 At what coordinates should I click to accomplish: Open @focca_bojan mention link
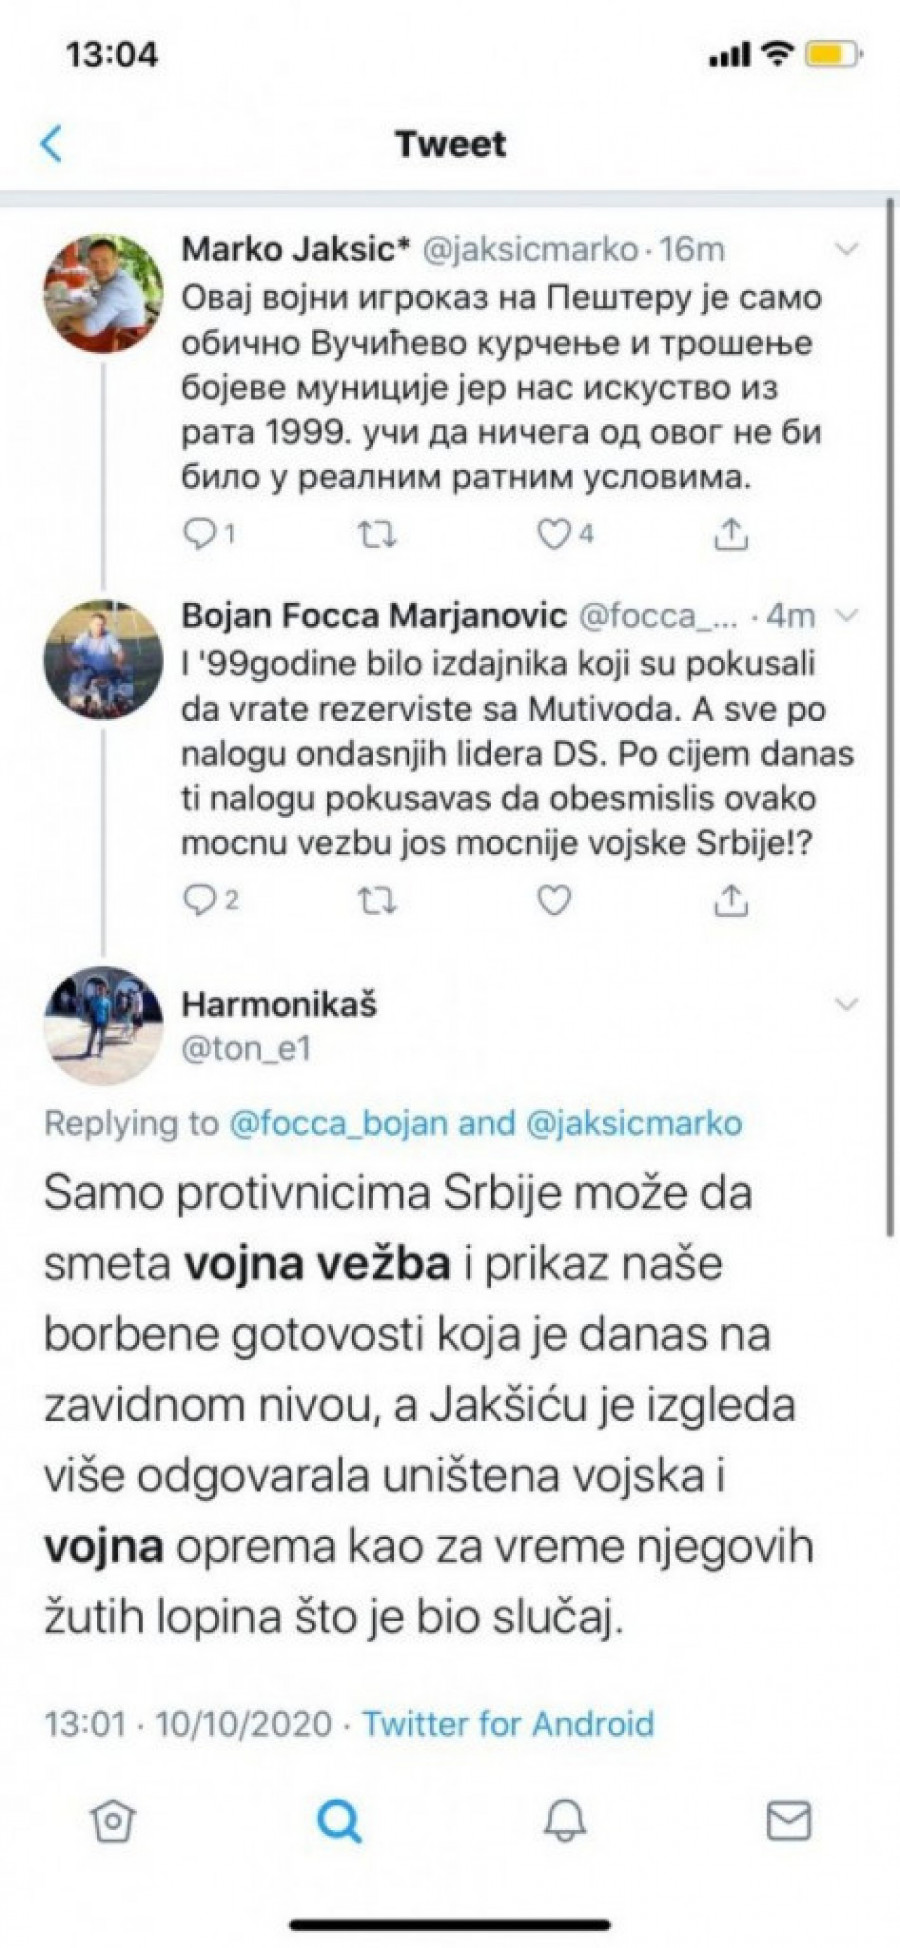pyautogui.click(x=338, y=1123)
